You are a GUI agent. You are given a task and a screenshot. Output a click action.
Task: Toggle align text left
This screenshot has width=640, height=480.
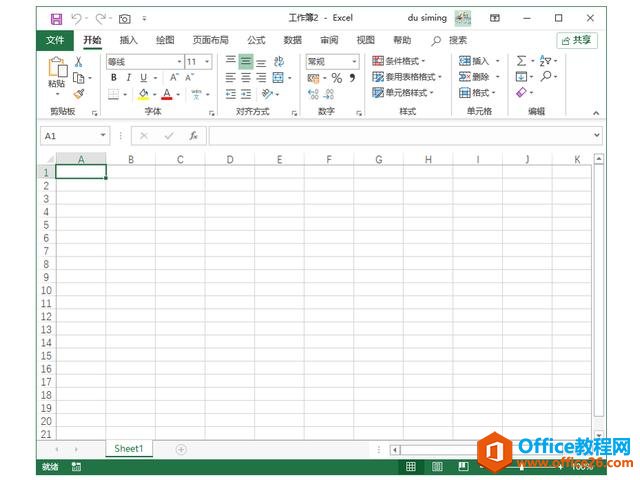(x=231, y=78)
